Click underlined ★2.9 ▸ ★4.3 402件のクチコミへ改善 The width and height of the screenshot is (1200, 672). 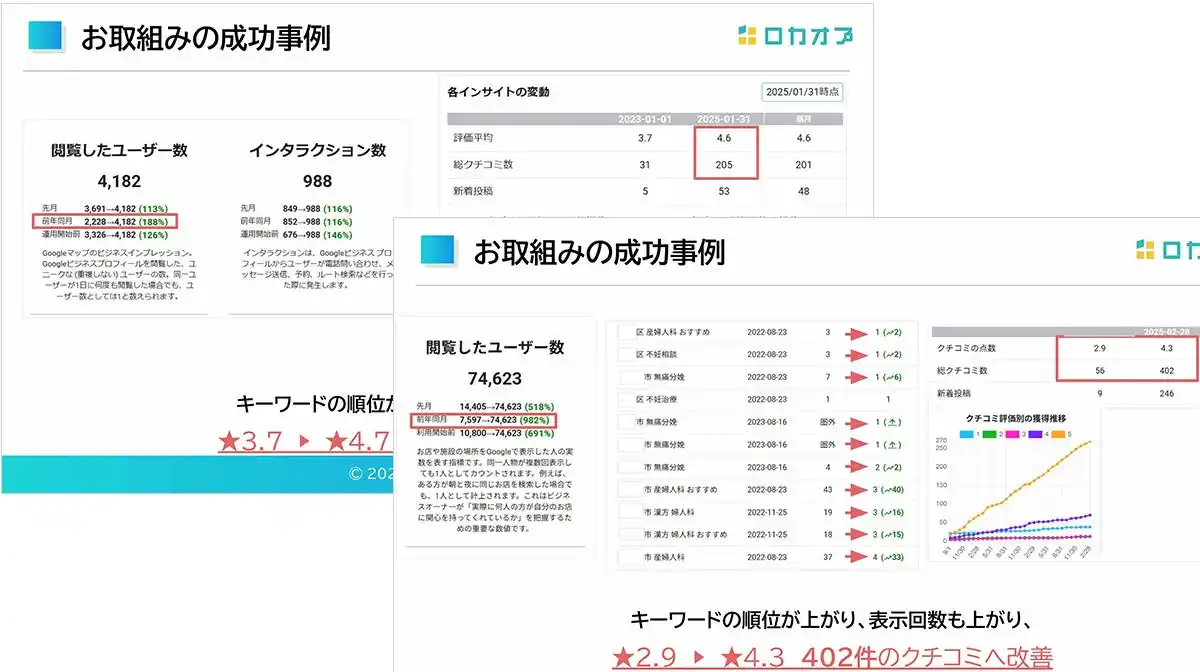click(832, 658)
